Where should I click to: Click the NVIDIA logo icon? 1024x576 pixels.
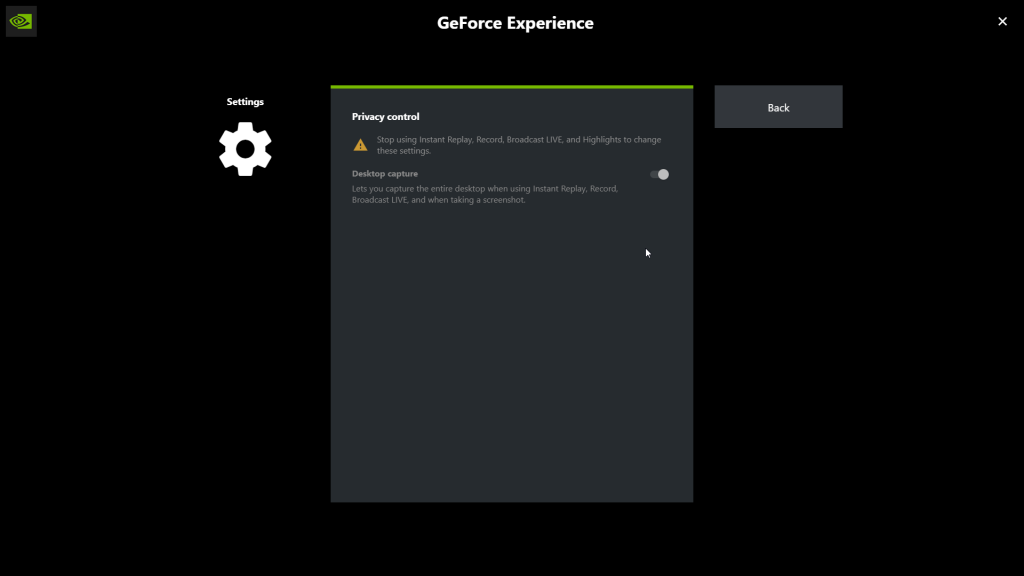[21, 22]
